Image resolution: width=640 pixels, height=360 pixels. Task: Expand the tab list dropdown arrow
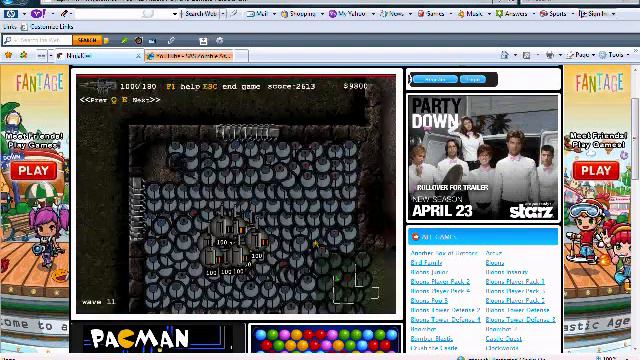pos(51,56)
